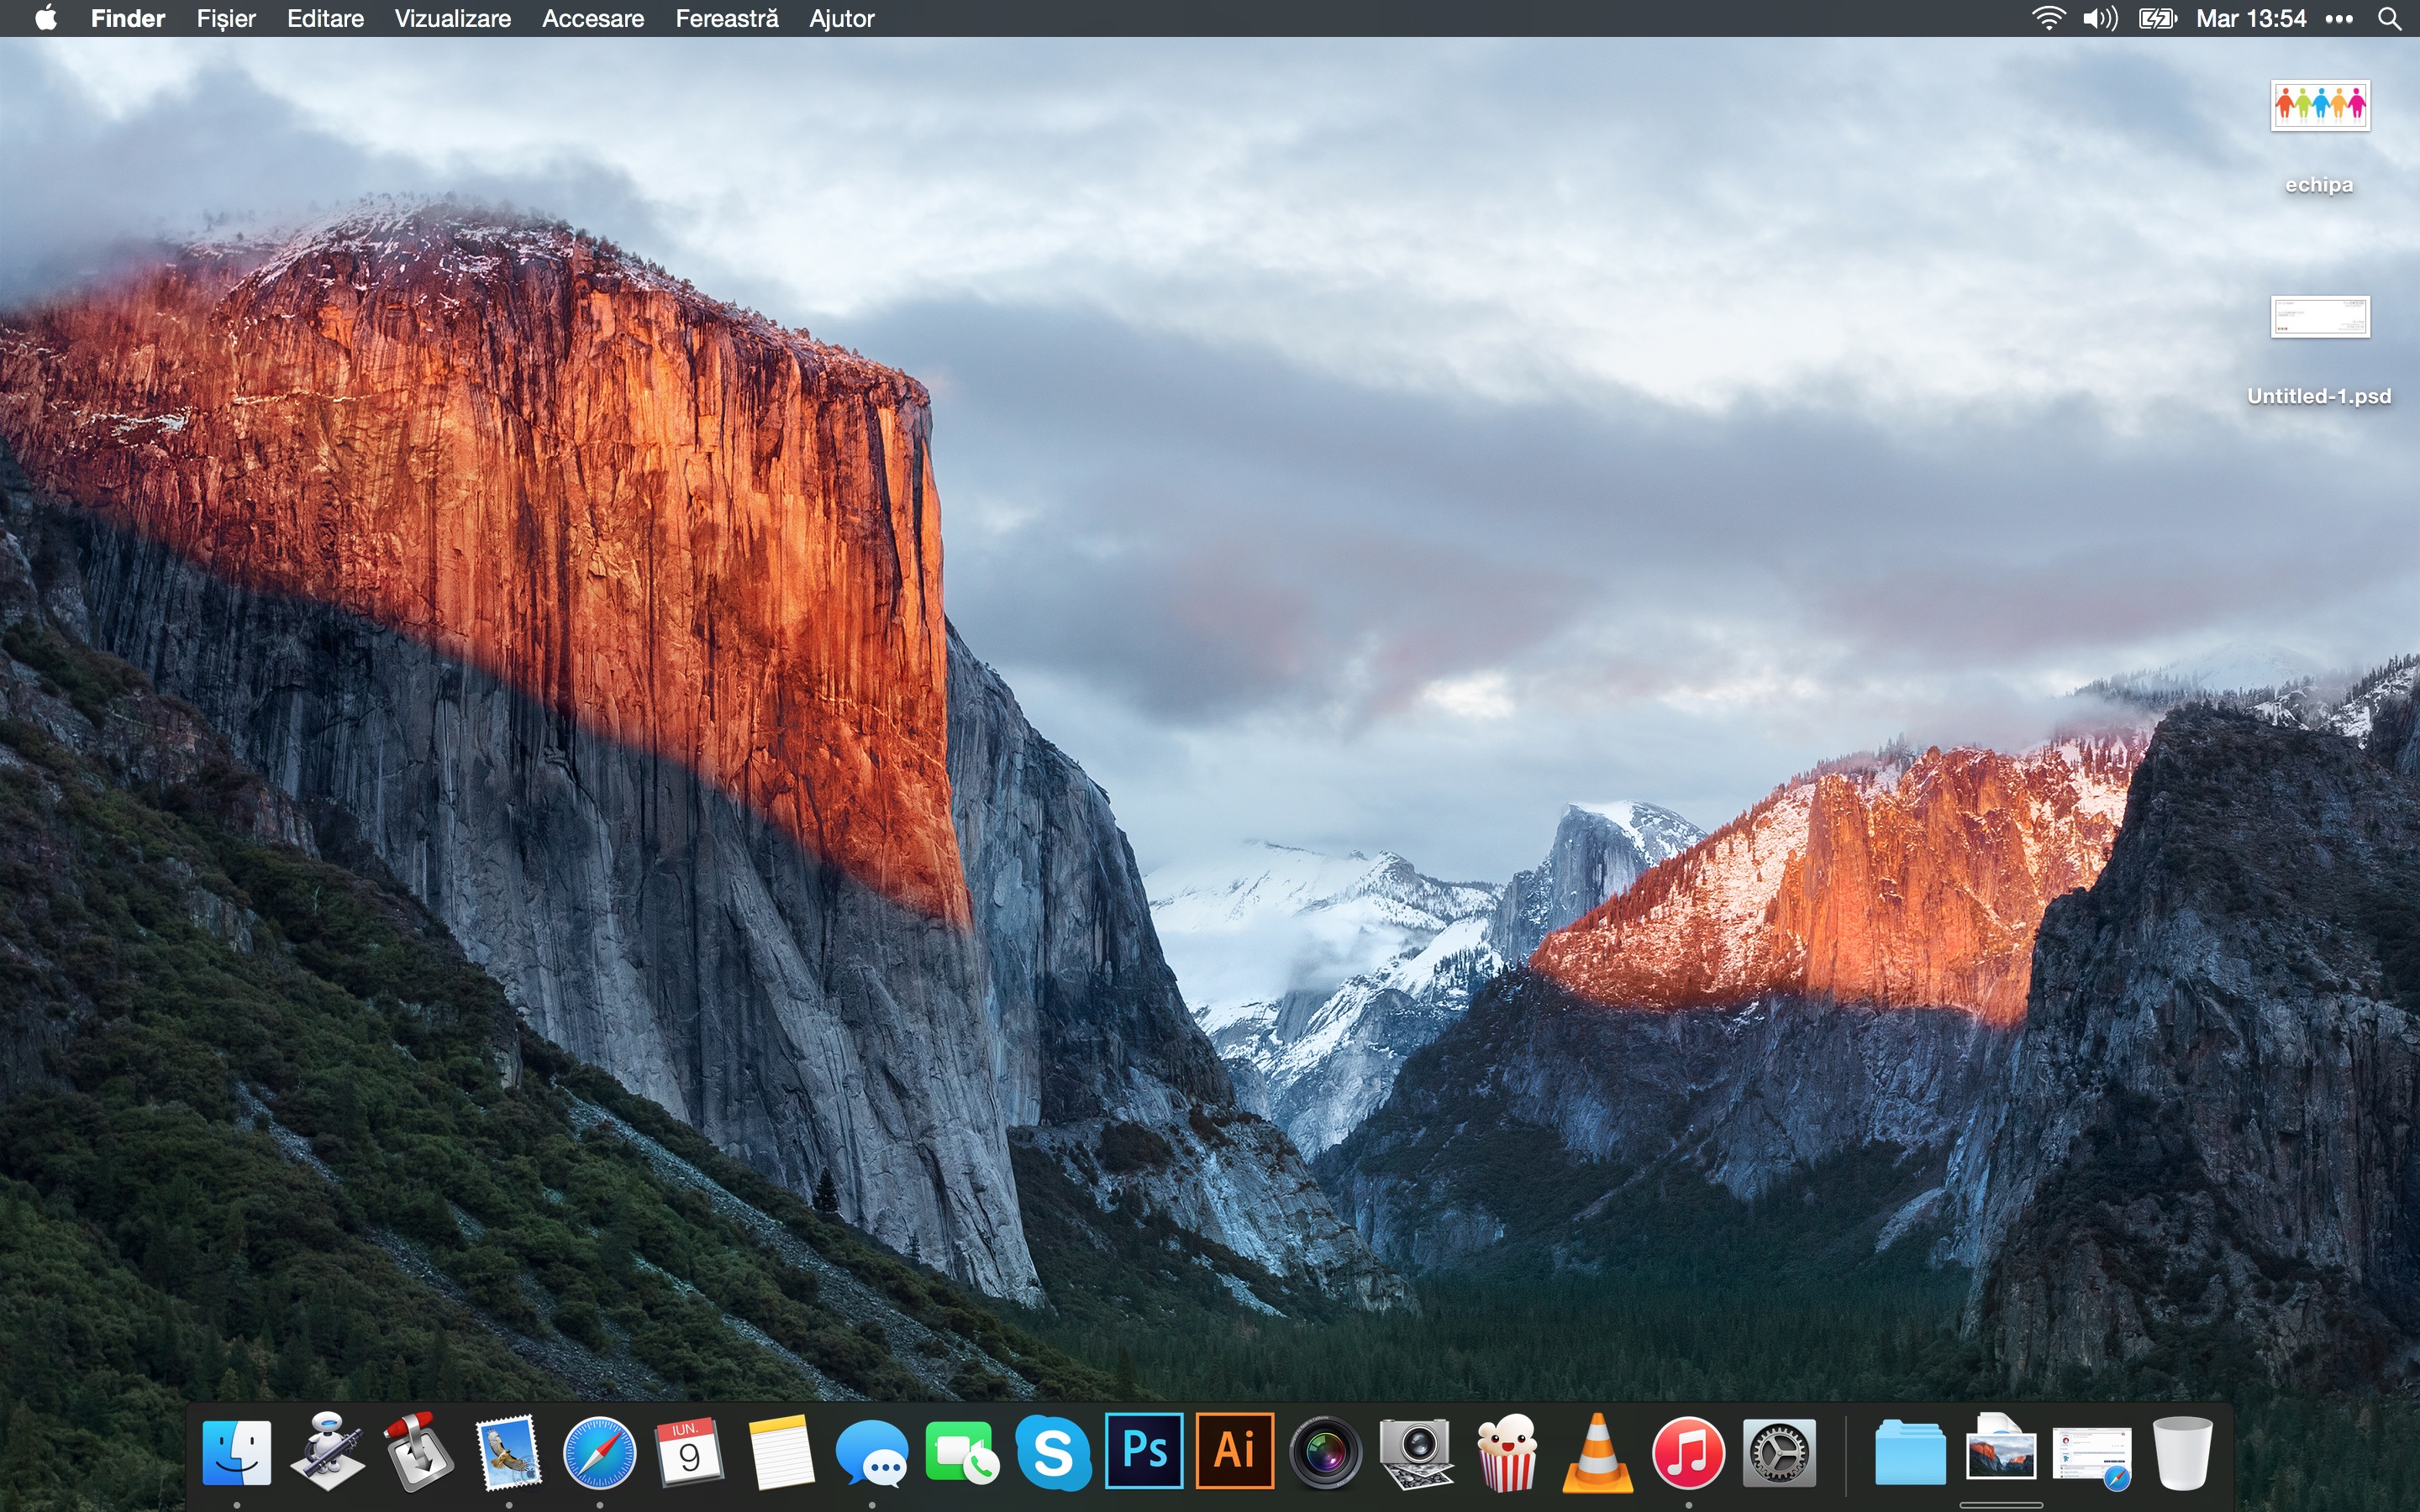Open the Messages chat bubble icon
This screenshot has width=2420, height=1512.
click(x=872, y=1452)
